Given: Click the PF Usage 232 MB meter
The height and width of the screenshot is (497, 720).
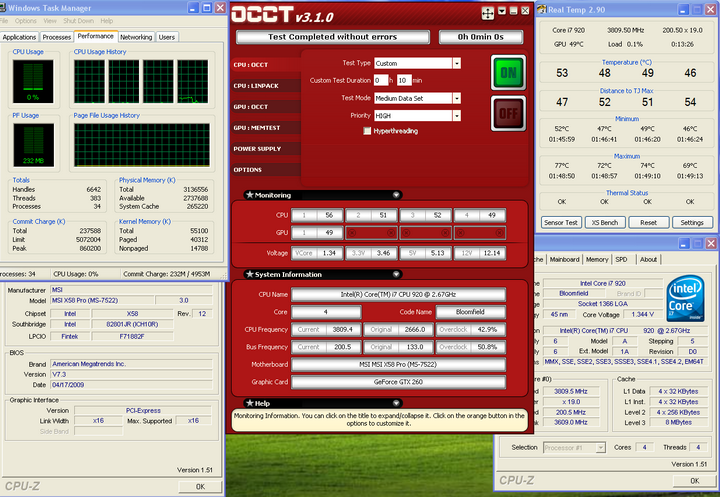Looking at the screenshot, I should [x=33, y=145].
